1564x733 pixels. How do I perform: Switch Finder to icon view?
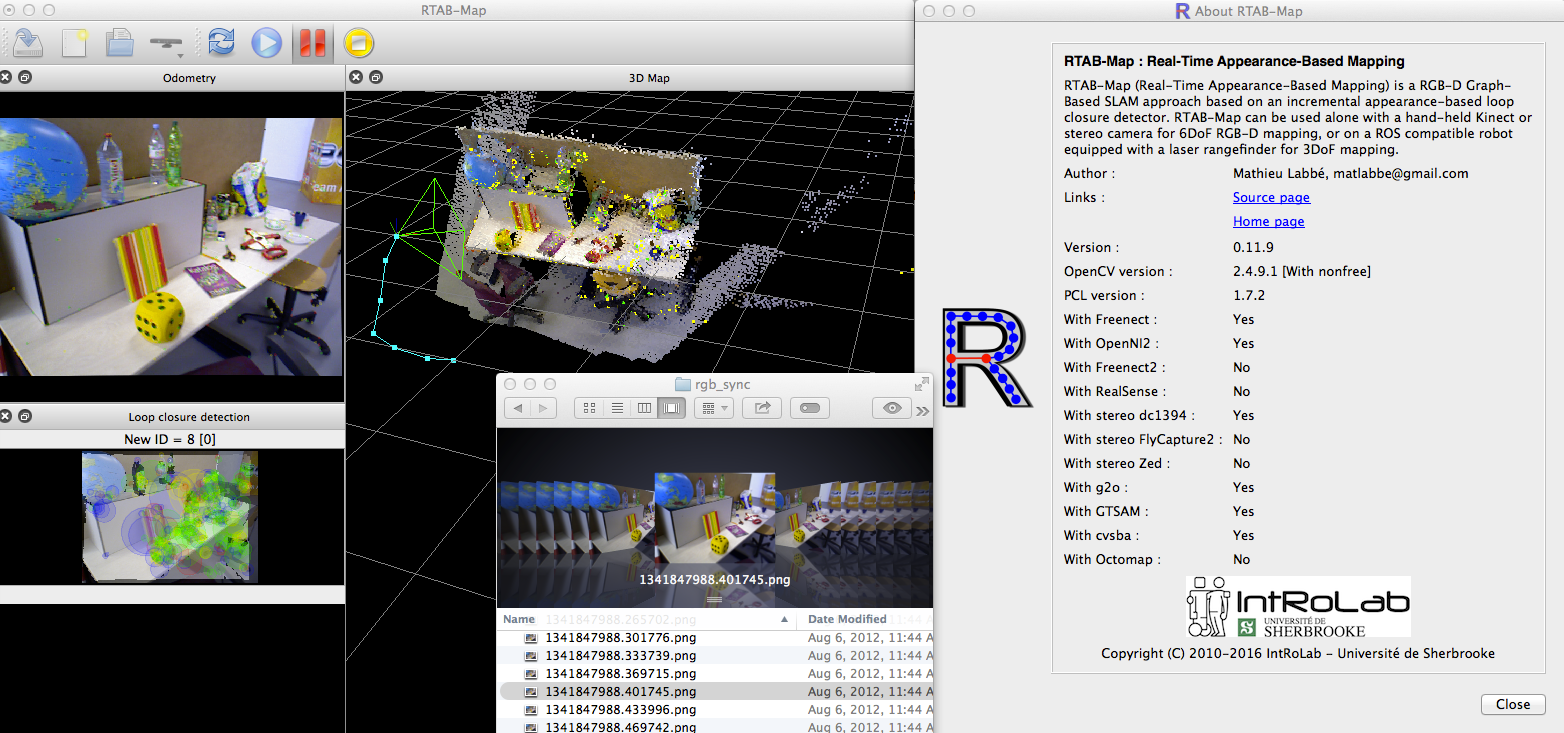[589, 408]
